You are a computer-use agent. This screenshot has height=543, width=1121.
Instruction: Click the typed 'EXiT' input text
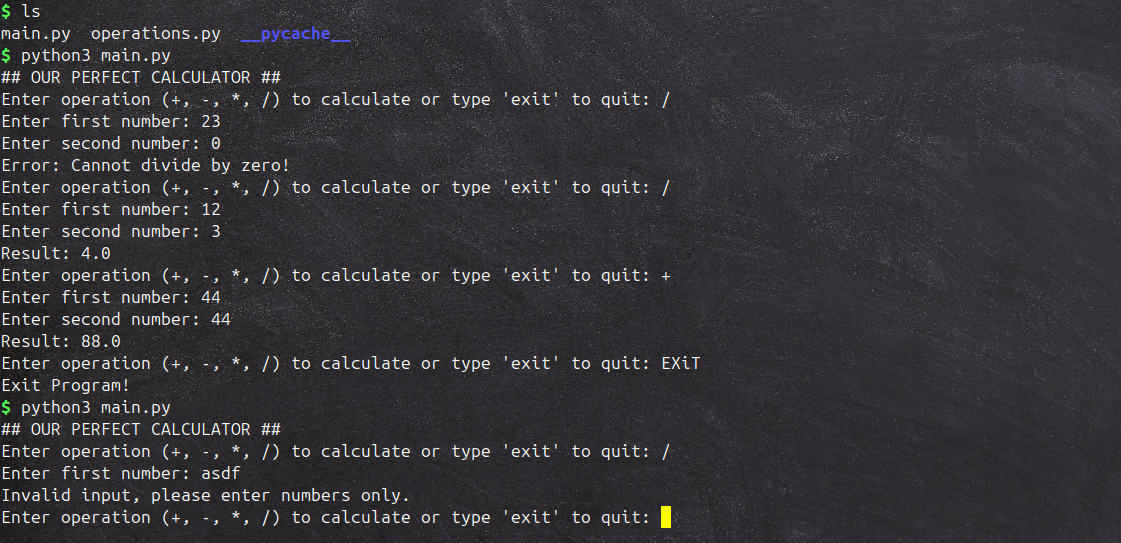681,363
